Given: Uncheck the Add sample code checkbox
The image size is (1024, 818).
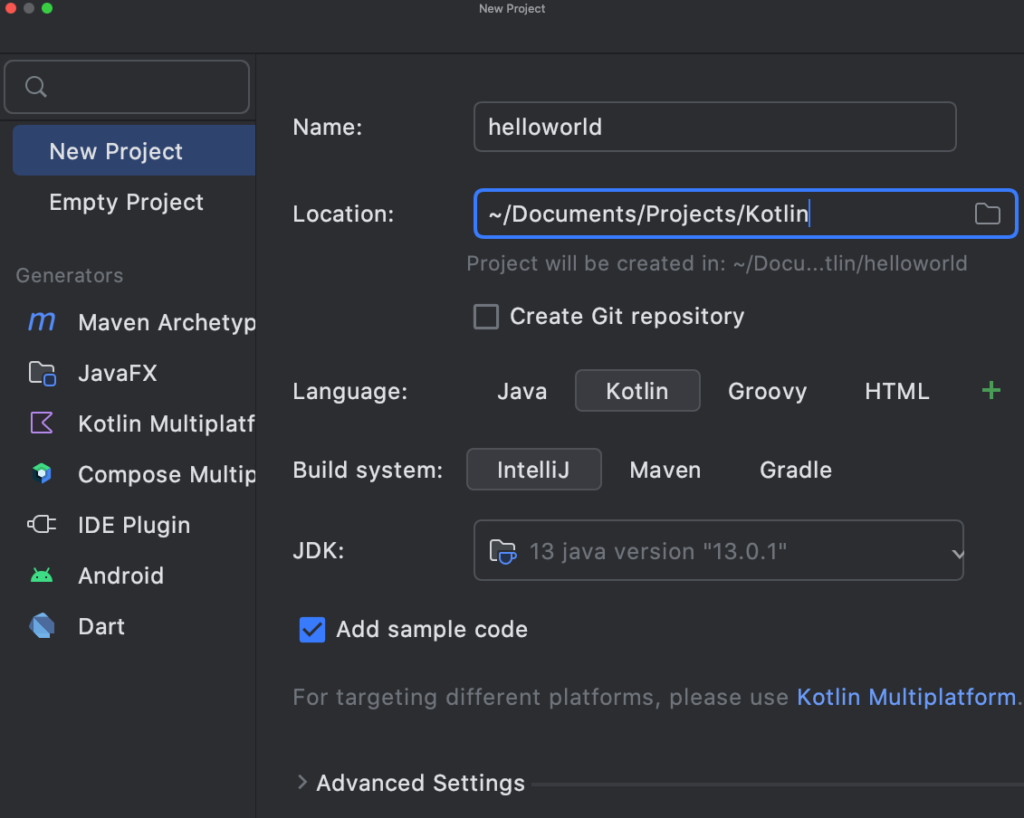Looking at the screenshot, I should pos(312,630).
